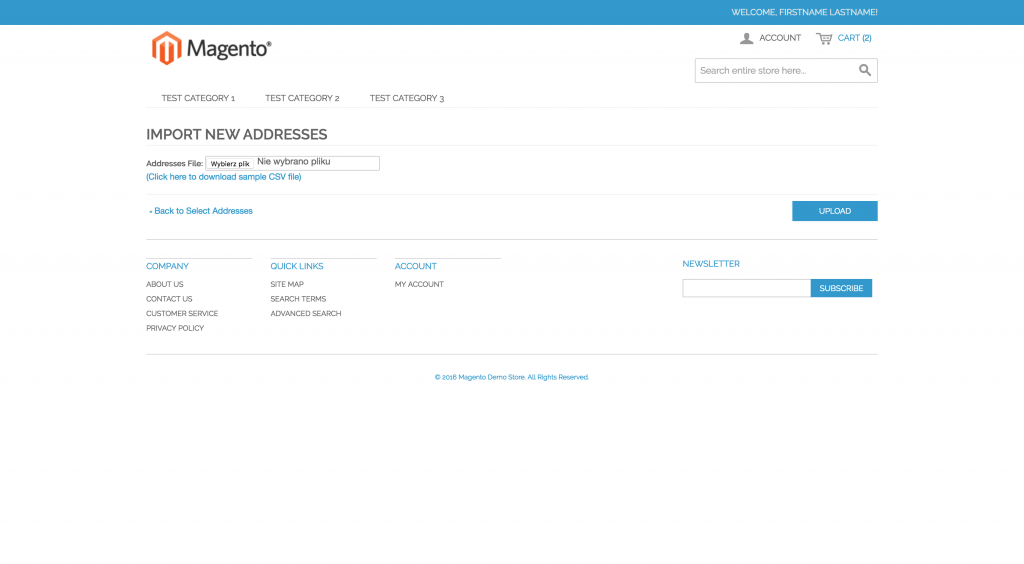Open Advanced Search link

tap(306, 314)
